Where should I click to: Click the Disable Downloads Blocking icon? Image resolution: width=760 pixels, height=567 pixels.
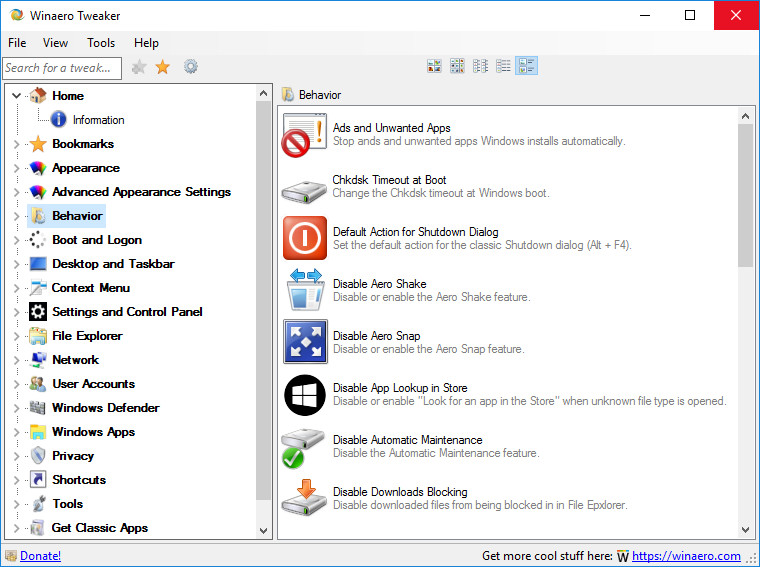[304, 498]
